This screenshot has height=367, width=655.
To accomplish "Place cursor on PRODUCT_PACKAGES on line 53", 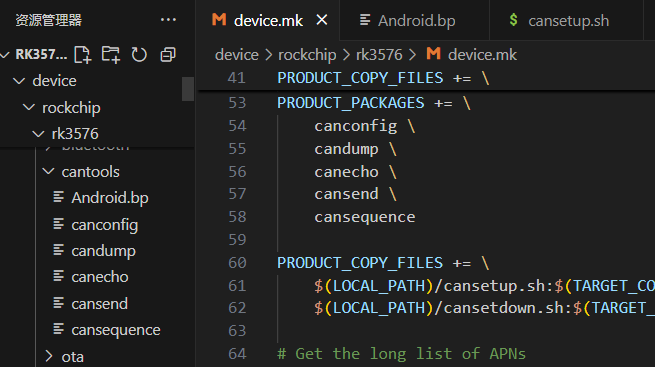I will (350, 103).
